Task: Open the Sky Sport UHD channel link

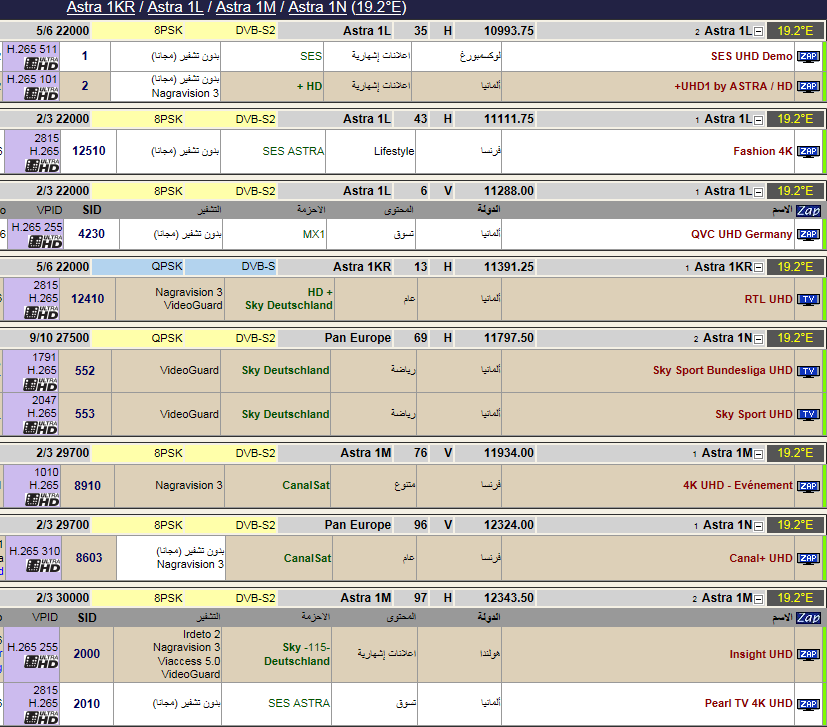Action: pos(753,414)
